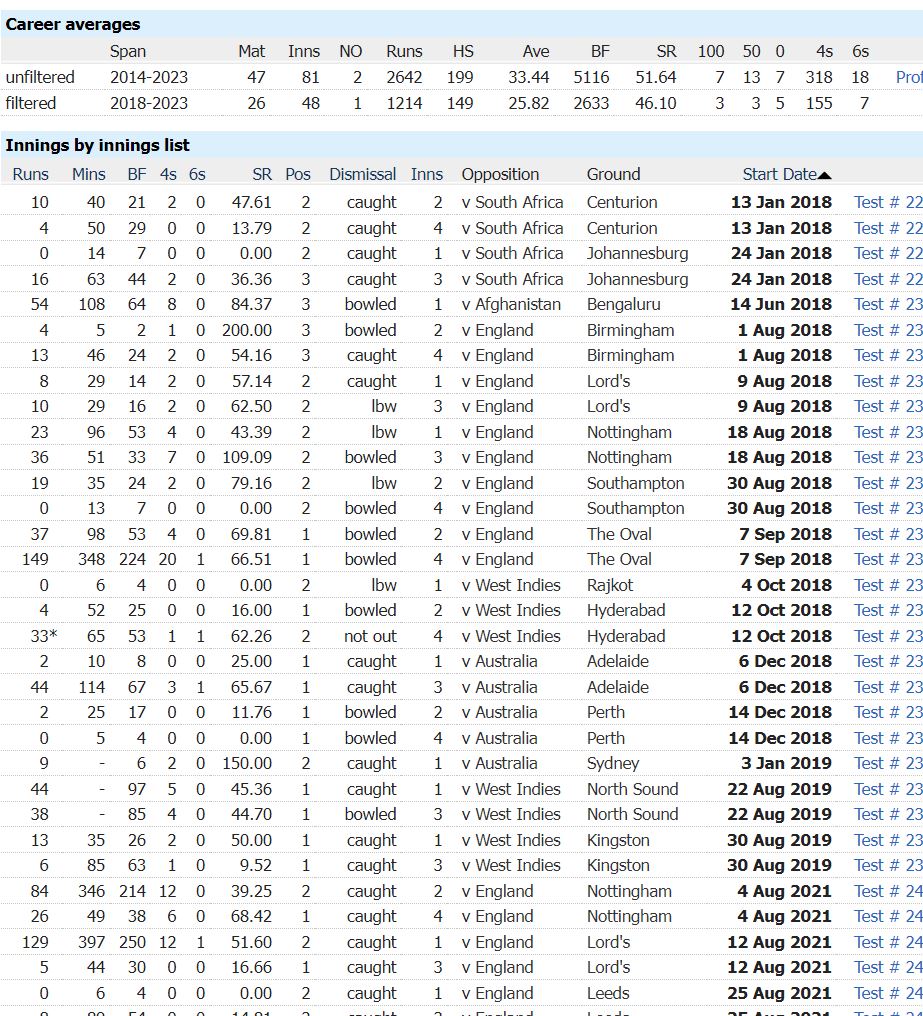Screen dimensions: 923x1016
Task: Click the date 7 Sep 2018 in 37-run row
Action: coord(786,534)
